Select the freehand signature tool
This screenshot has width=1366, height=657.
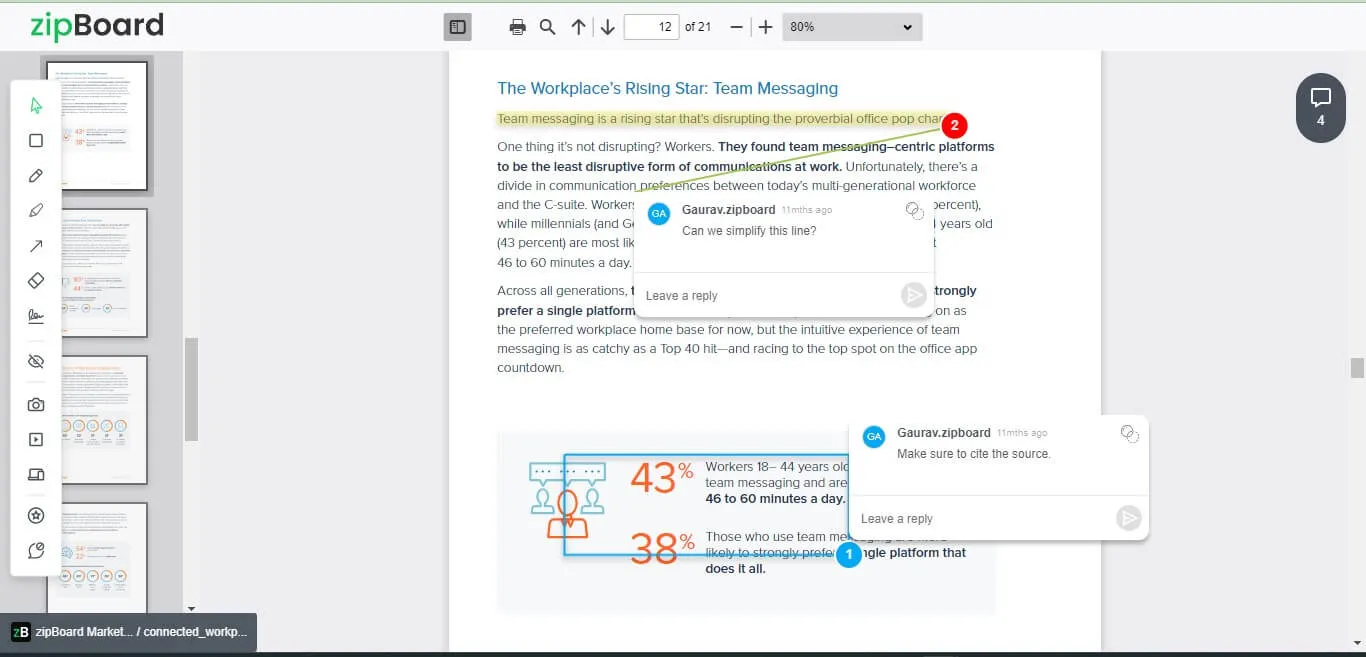36,315
